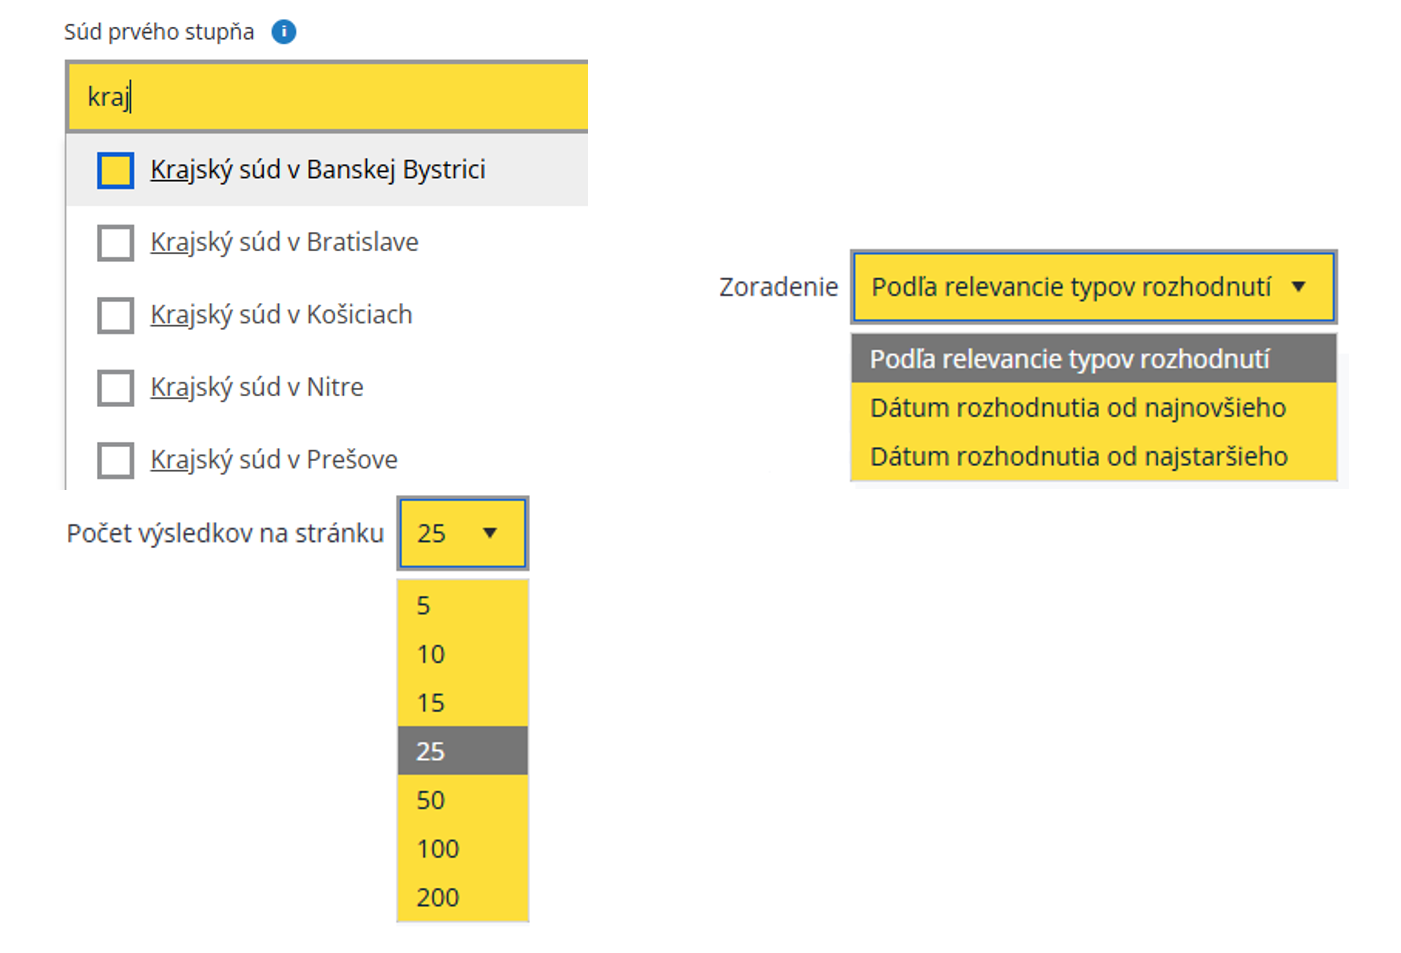Check Krajský súd v Banskej Bystrici
The image size is (1401, 953).
[116, 170]
